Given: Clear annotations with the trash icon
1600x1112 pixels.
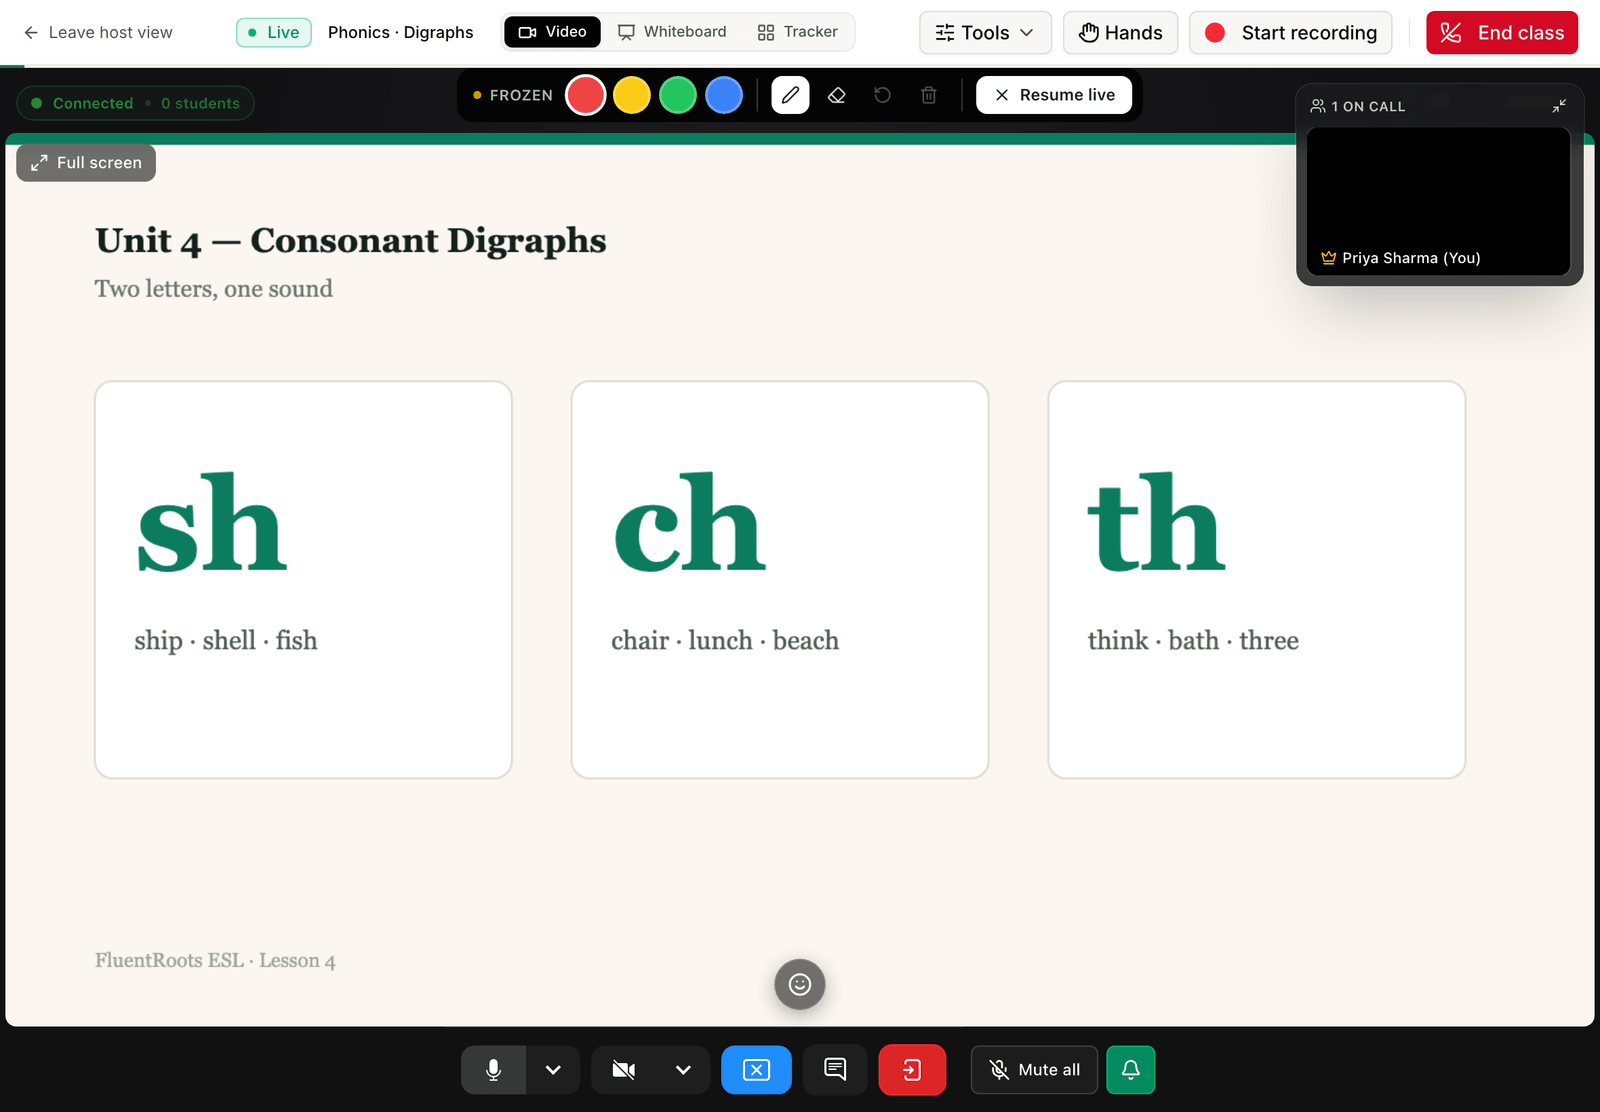Looking at the screenshot, I should (x=929, y=95).
